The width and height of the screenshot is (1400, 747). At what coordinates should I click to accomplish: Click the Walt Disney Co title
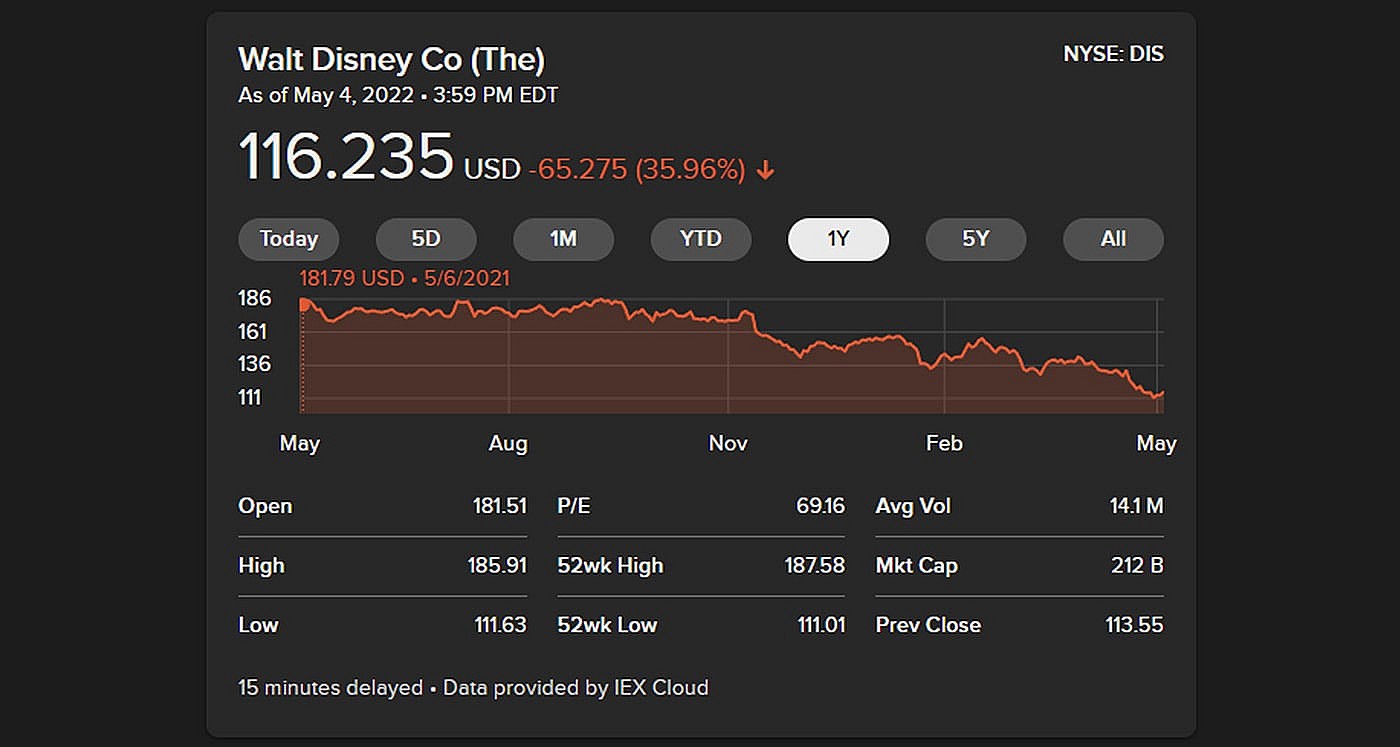point(391,60)
